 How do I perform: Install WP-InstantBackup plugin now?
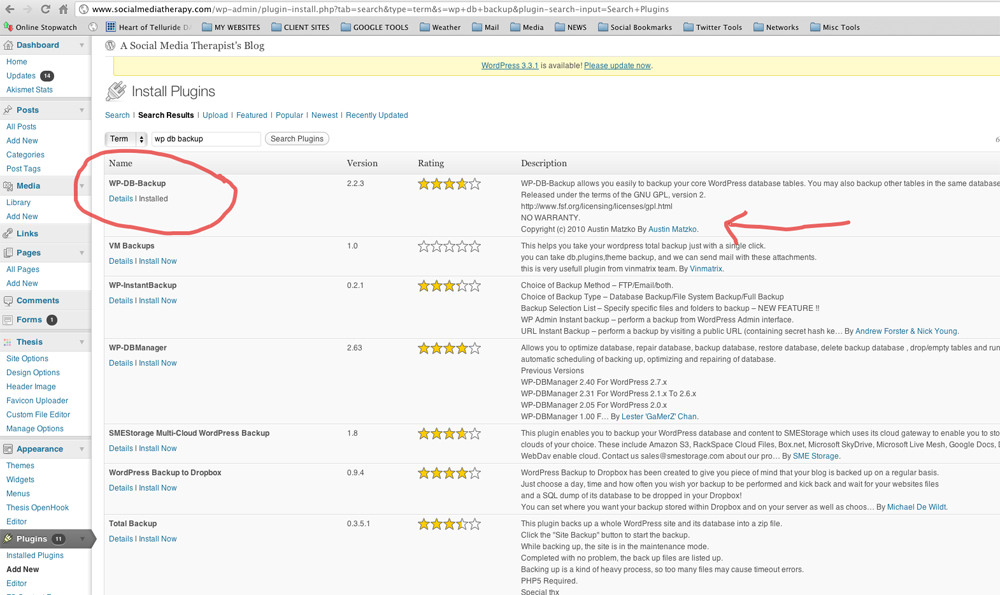coord(158,300)
